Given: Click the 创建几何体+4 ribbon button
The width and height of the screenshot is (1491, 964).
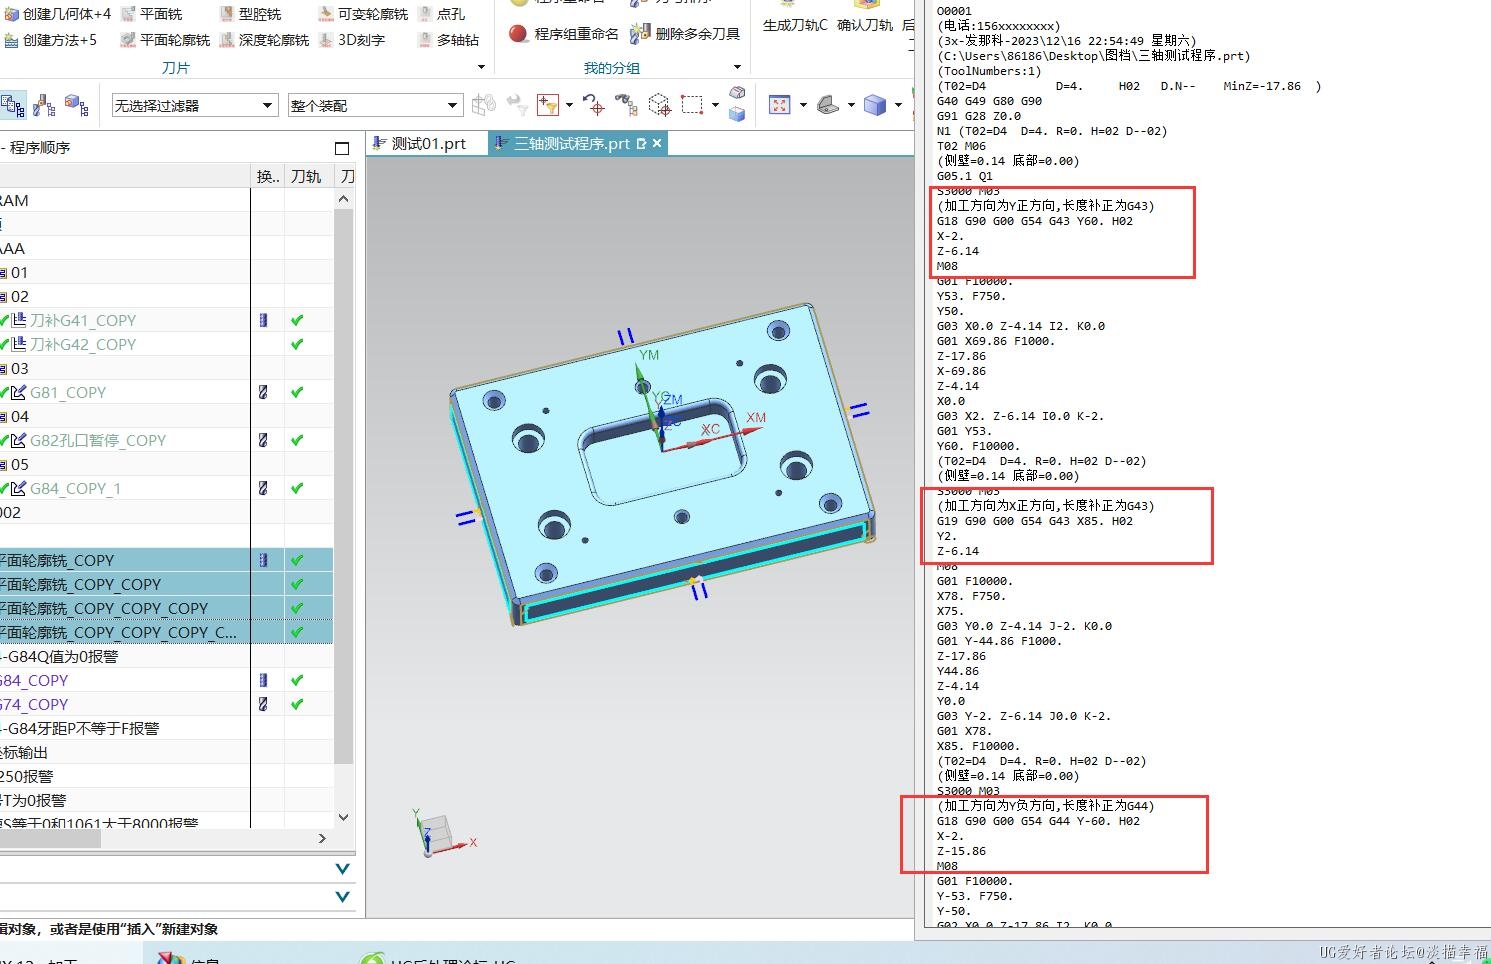Looking at the screenshot, I should (x=57, y=14).
